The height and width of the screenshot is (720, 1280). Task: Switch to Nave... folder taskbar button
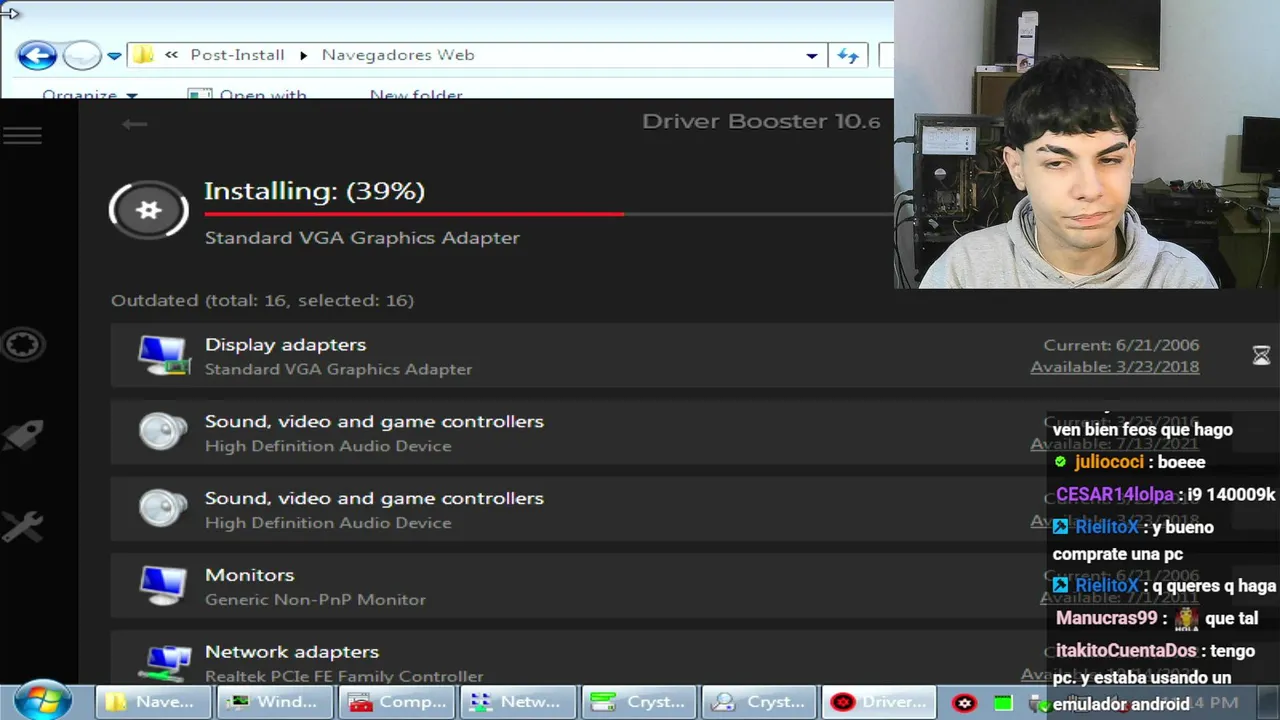tap(155, 702)
